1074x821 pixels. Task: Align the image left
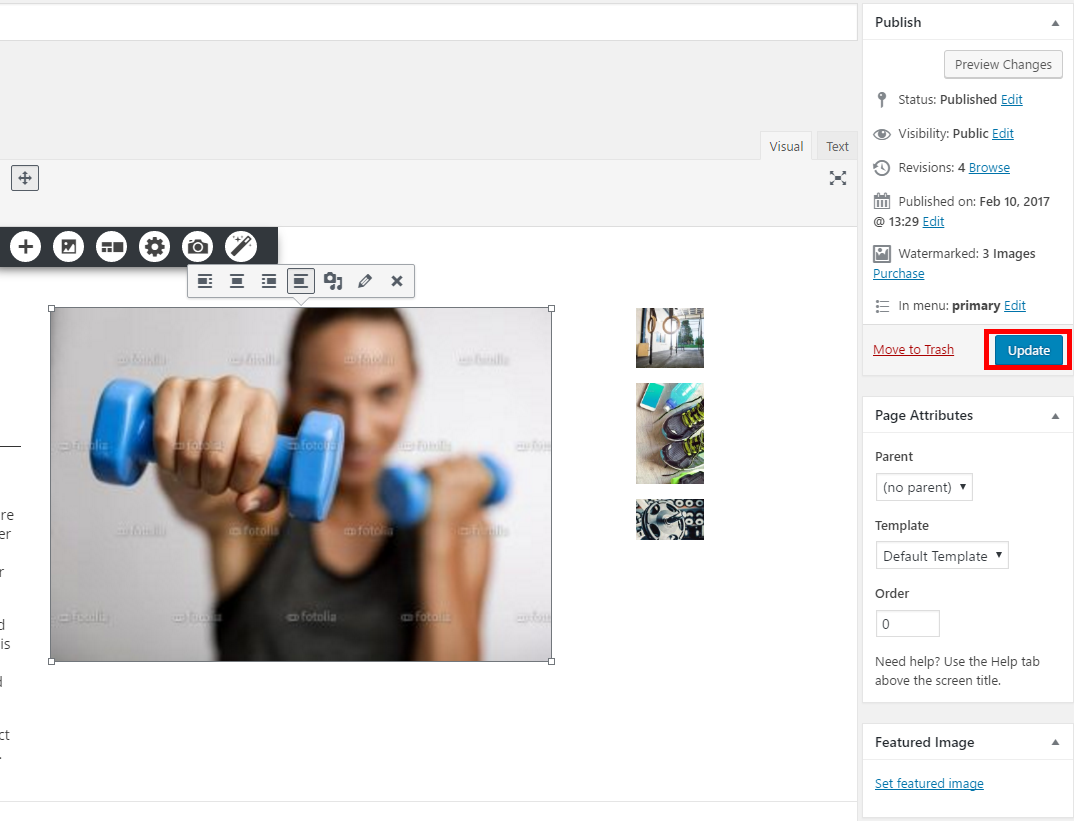205,281
